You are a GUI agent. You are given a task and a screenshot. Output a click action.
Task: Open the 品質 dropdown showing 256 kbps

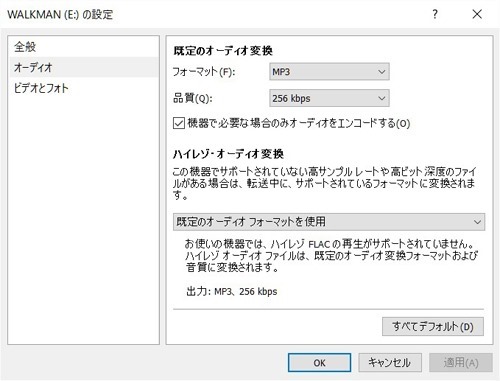click(x=329, y=98)
